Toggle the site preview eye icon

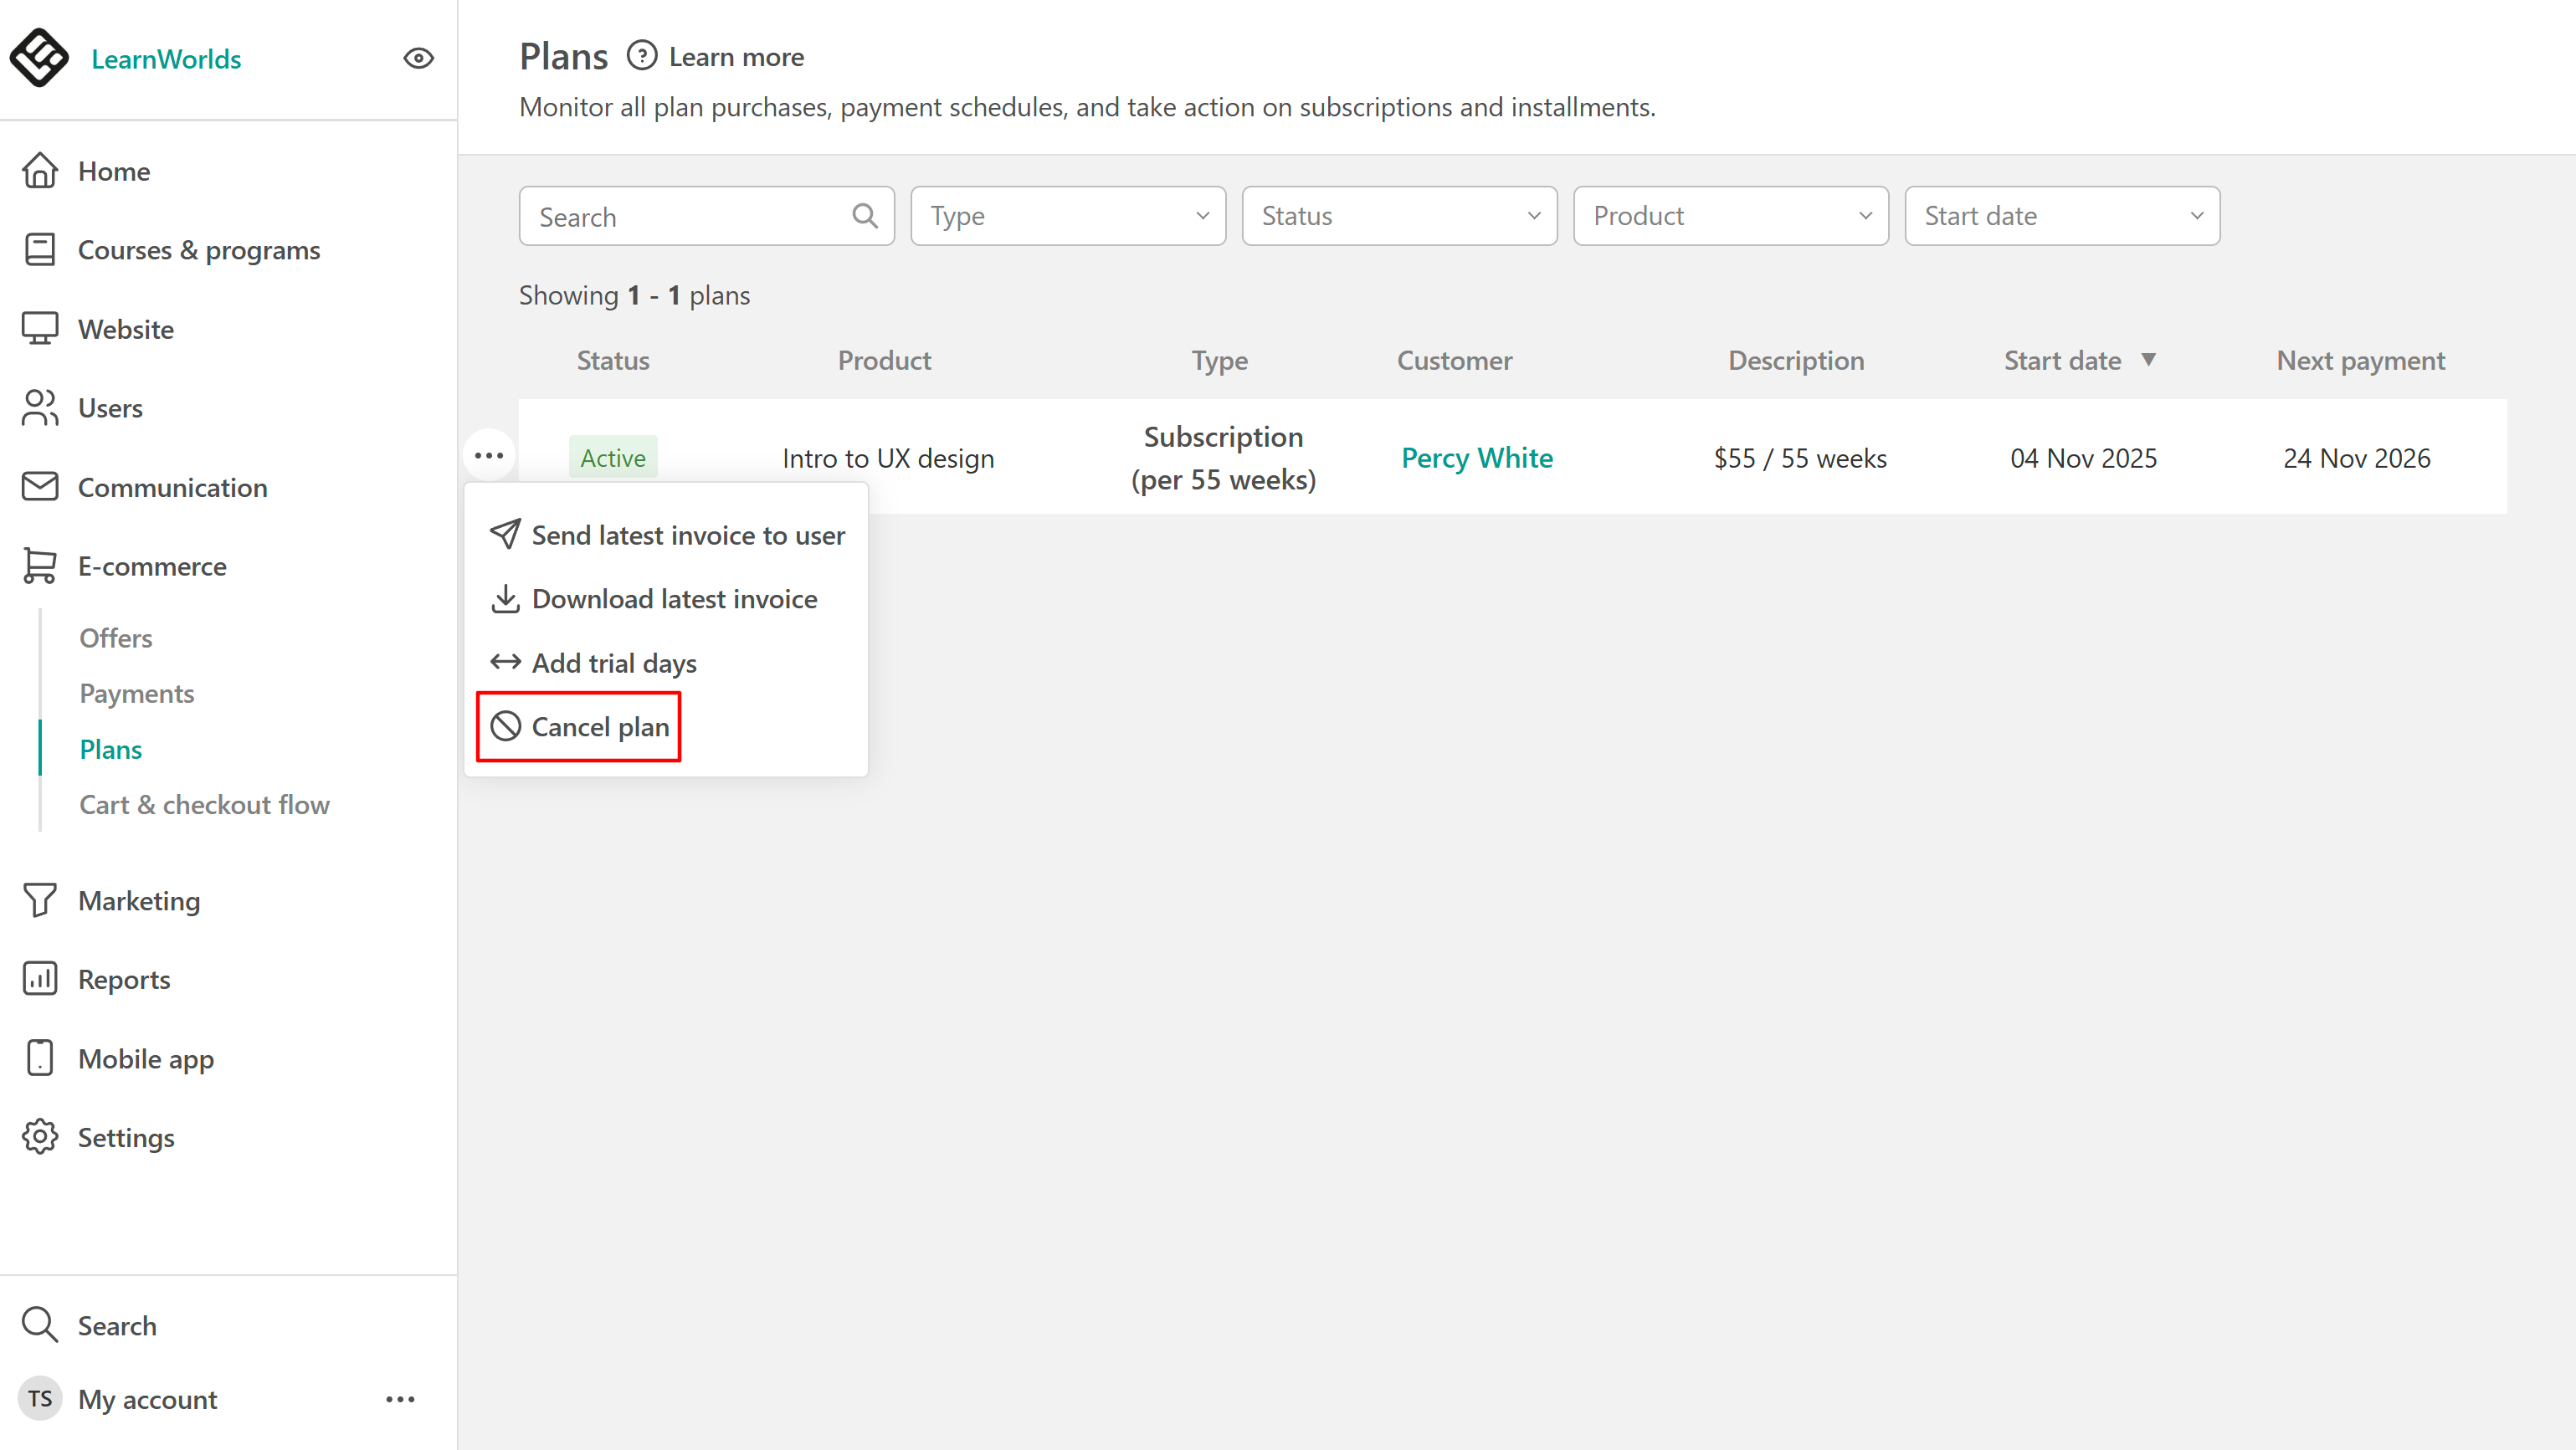418,58
